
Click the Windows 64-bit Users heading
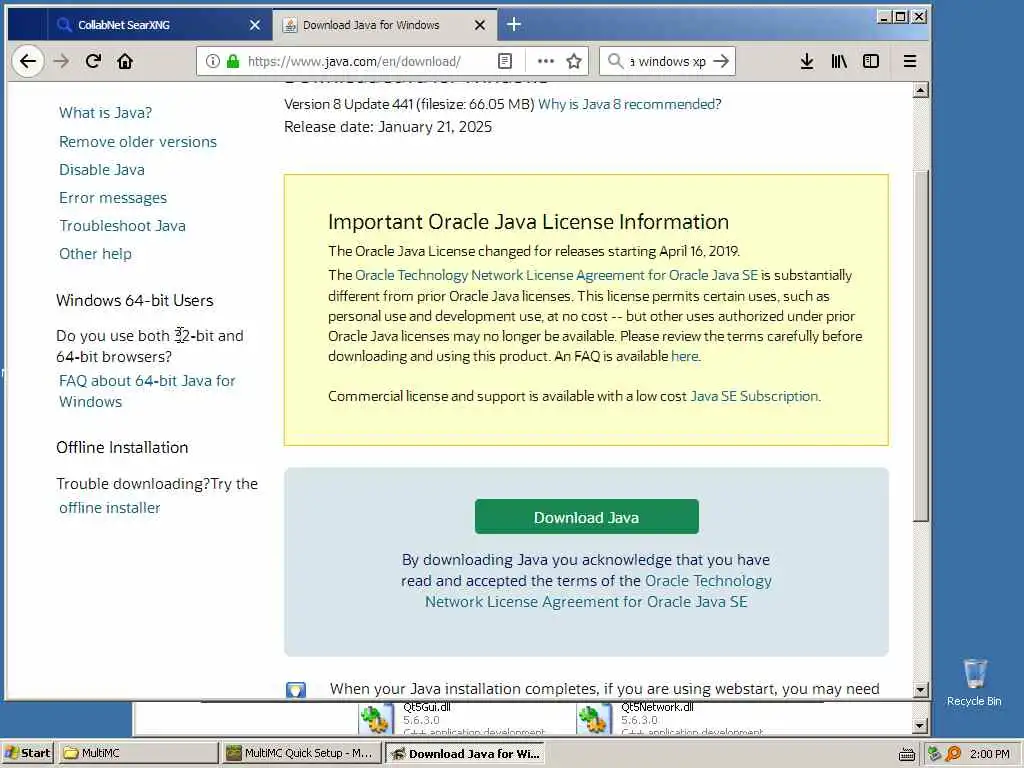click(x=135, y=300)
